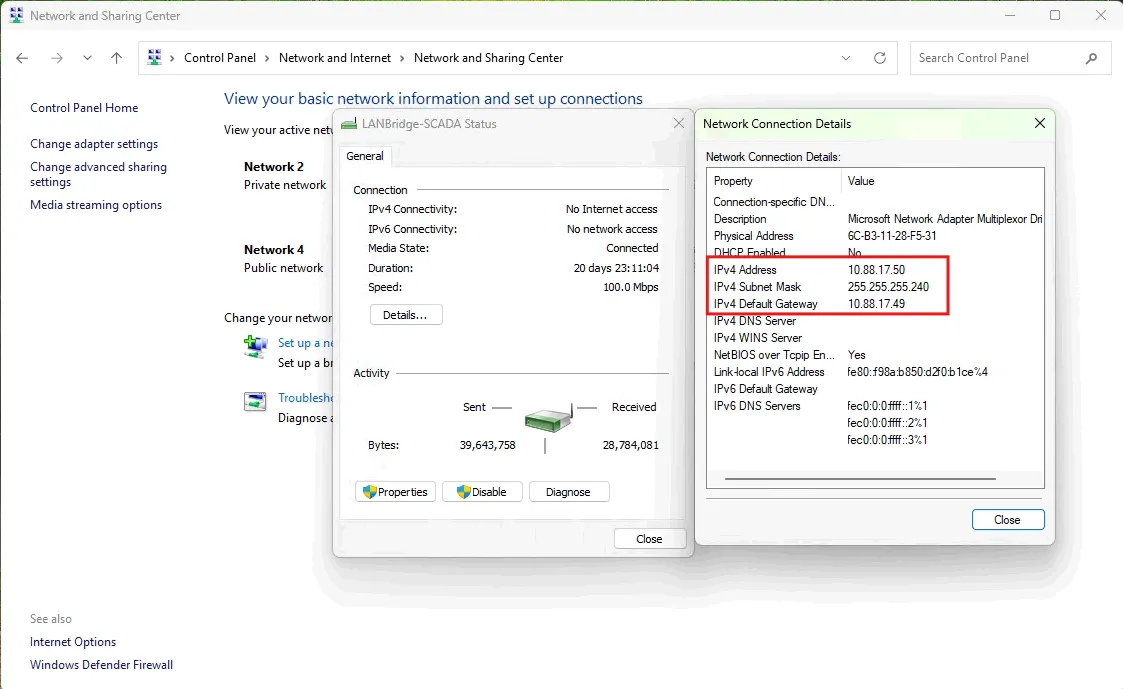The width and height of the screenshot is (1123, 689).
Task: Disable the LANBridge-SCADA connection
Action: [482, 492]
